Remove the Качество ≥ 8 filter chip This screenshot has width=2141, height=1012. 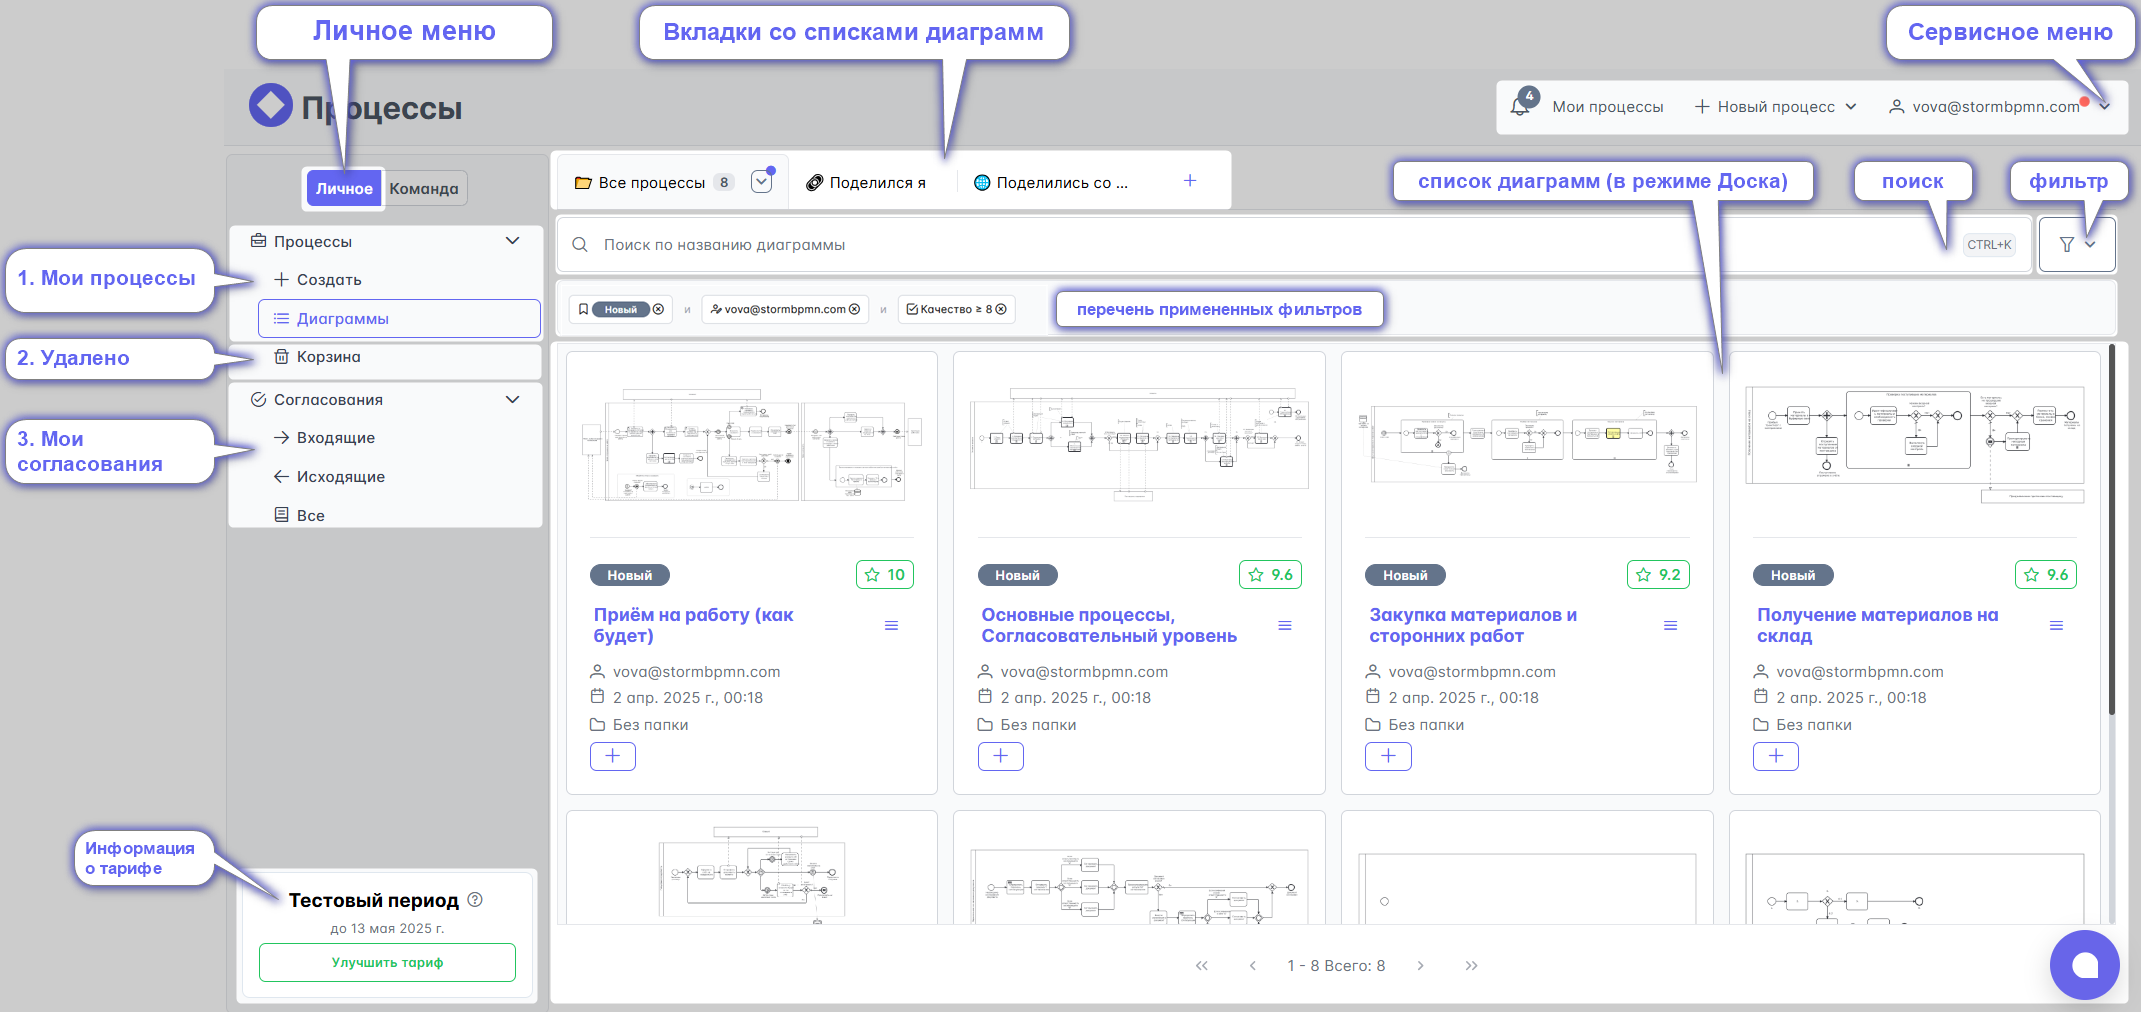click(1001, 310)
